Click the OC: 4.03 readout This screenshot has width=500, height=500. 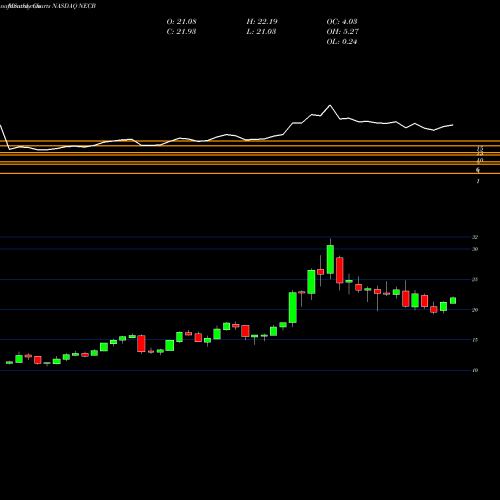pyautogui.click(x=342, y=22)
